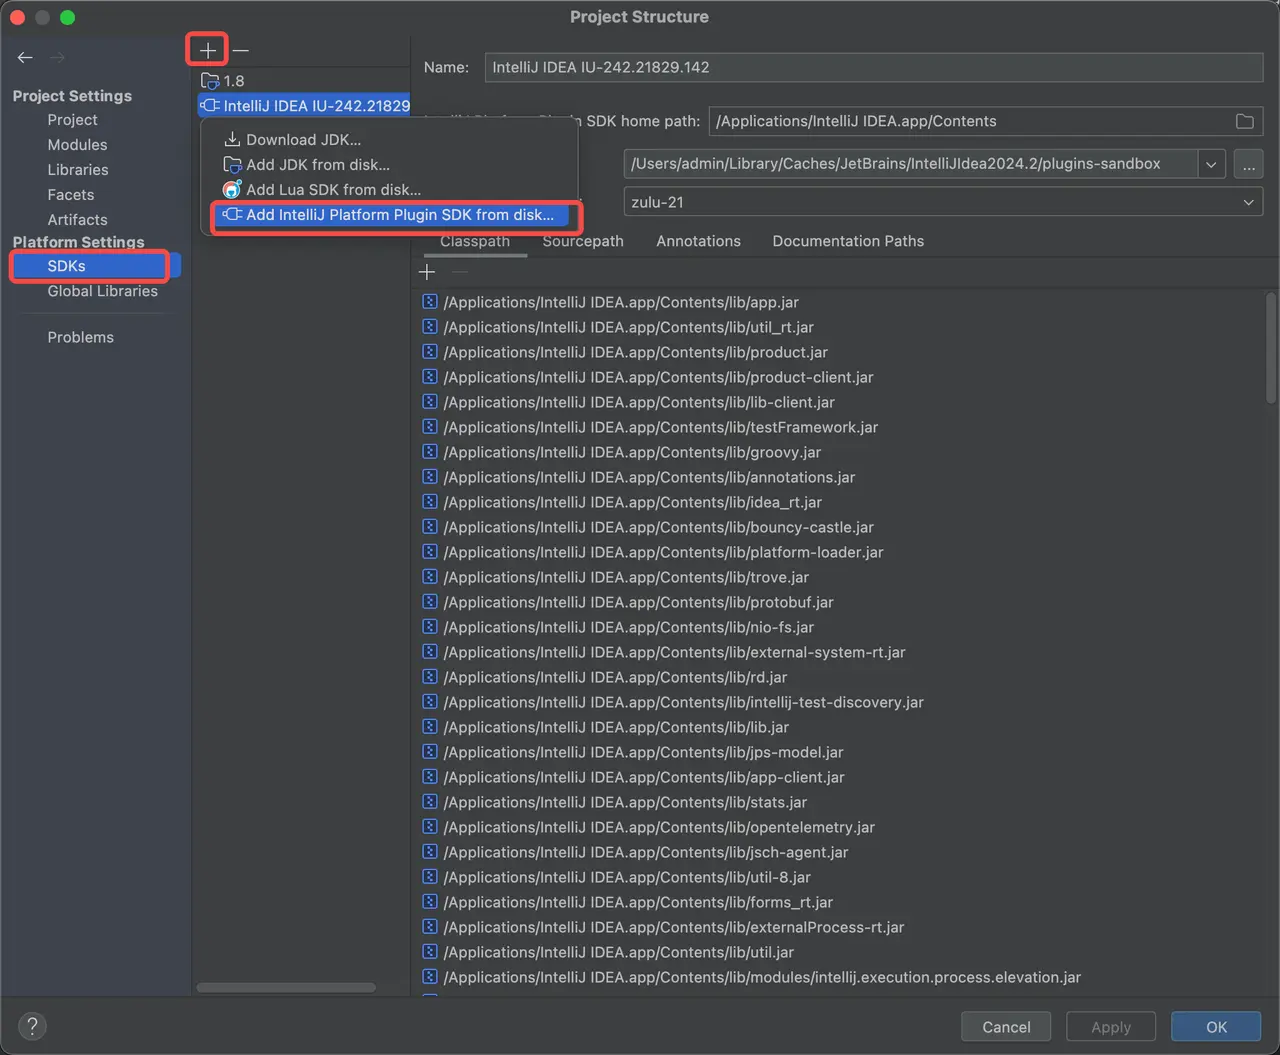
Task: Select the intellij-test-discovery.jar row
Action: [x=840, y=702]
